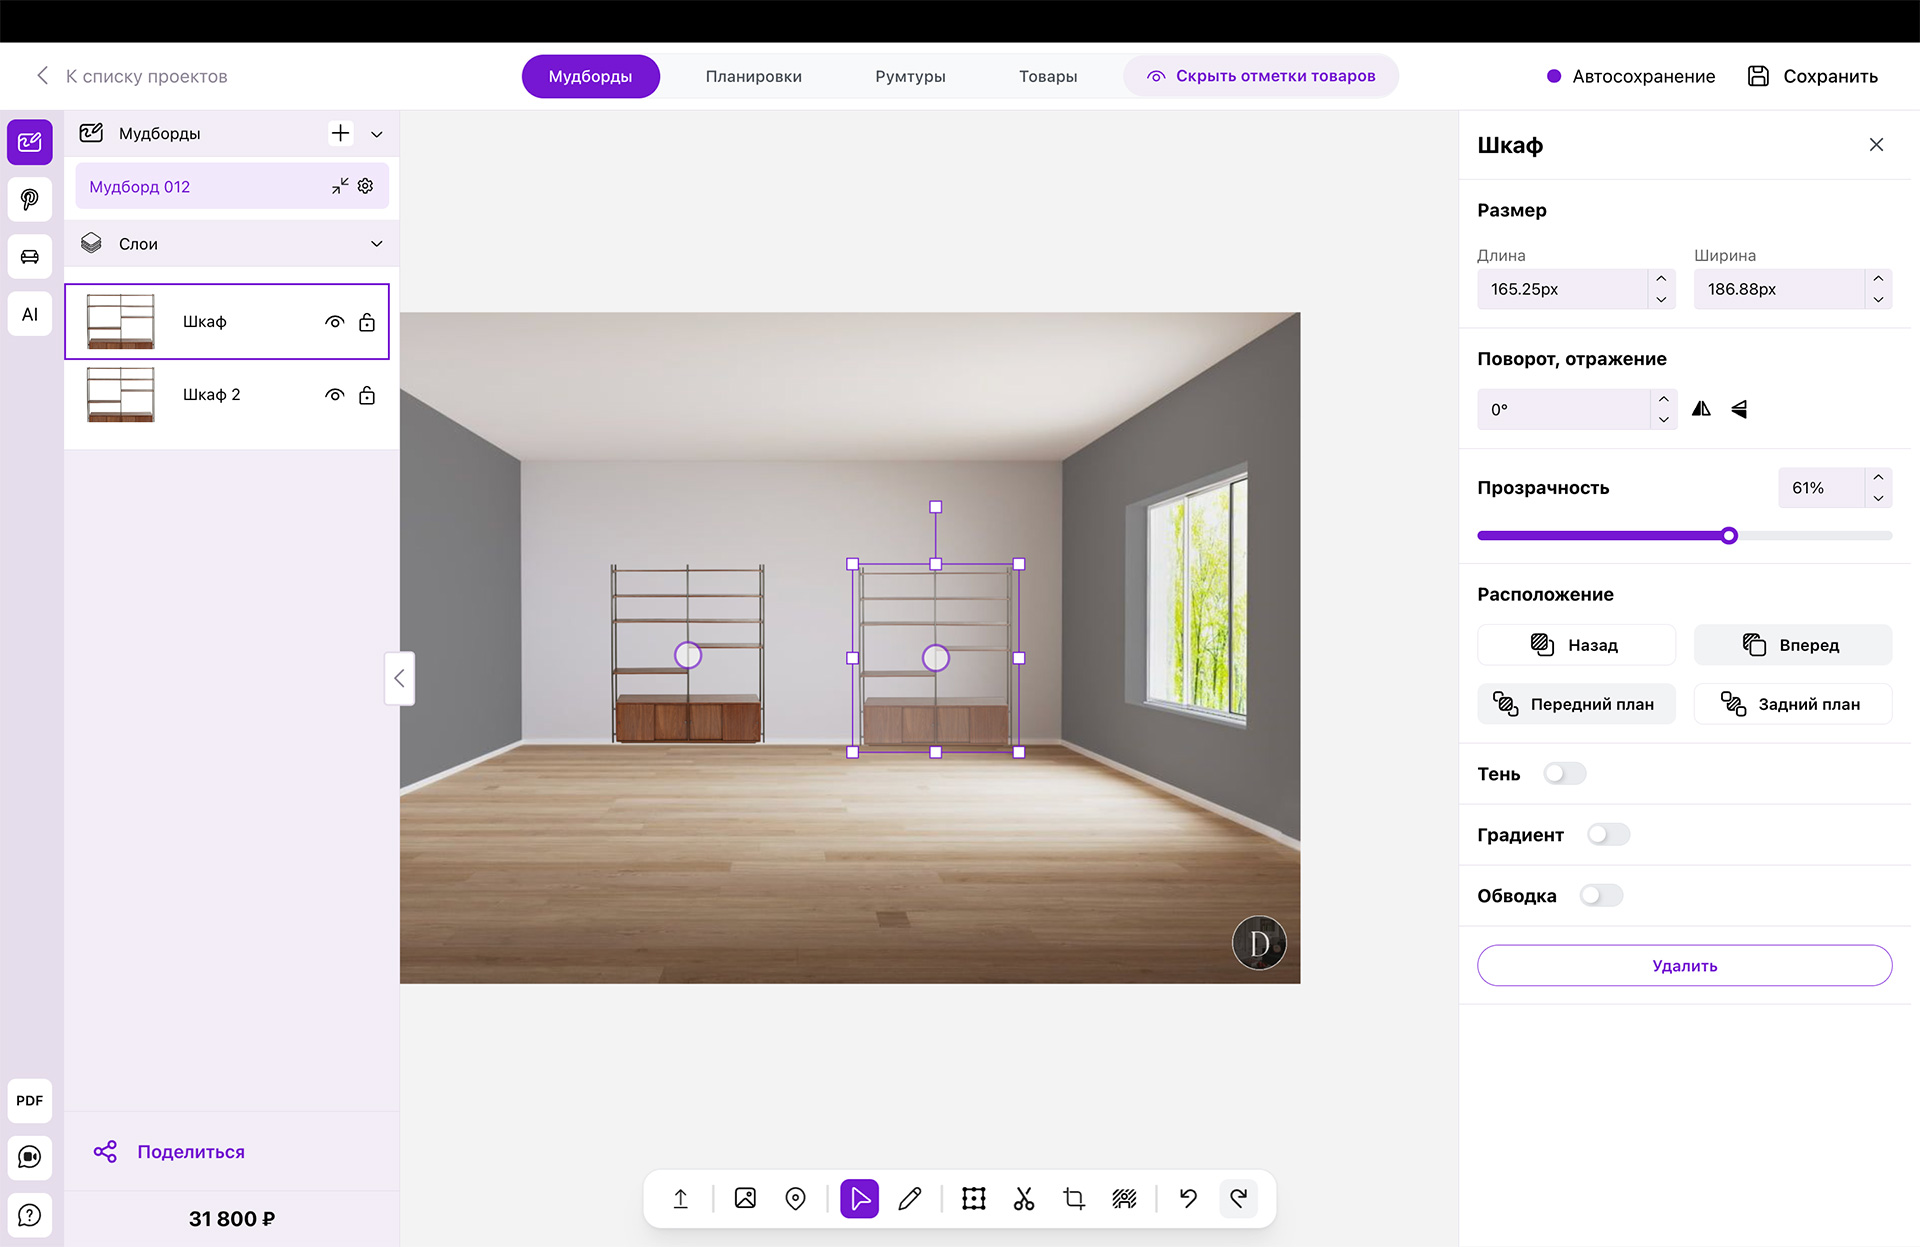Export project as PDF

(30, 1100)
